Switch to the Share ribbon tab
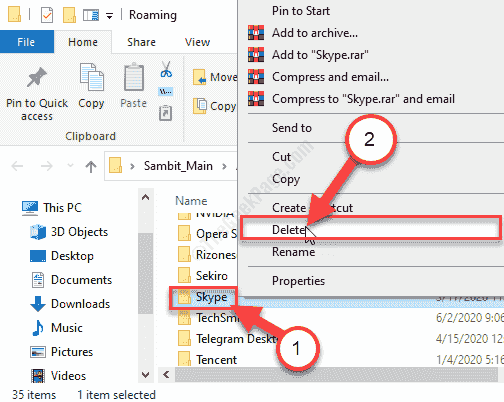 point(141,42)
